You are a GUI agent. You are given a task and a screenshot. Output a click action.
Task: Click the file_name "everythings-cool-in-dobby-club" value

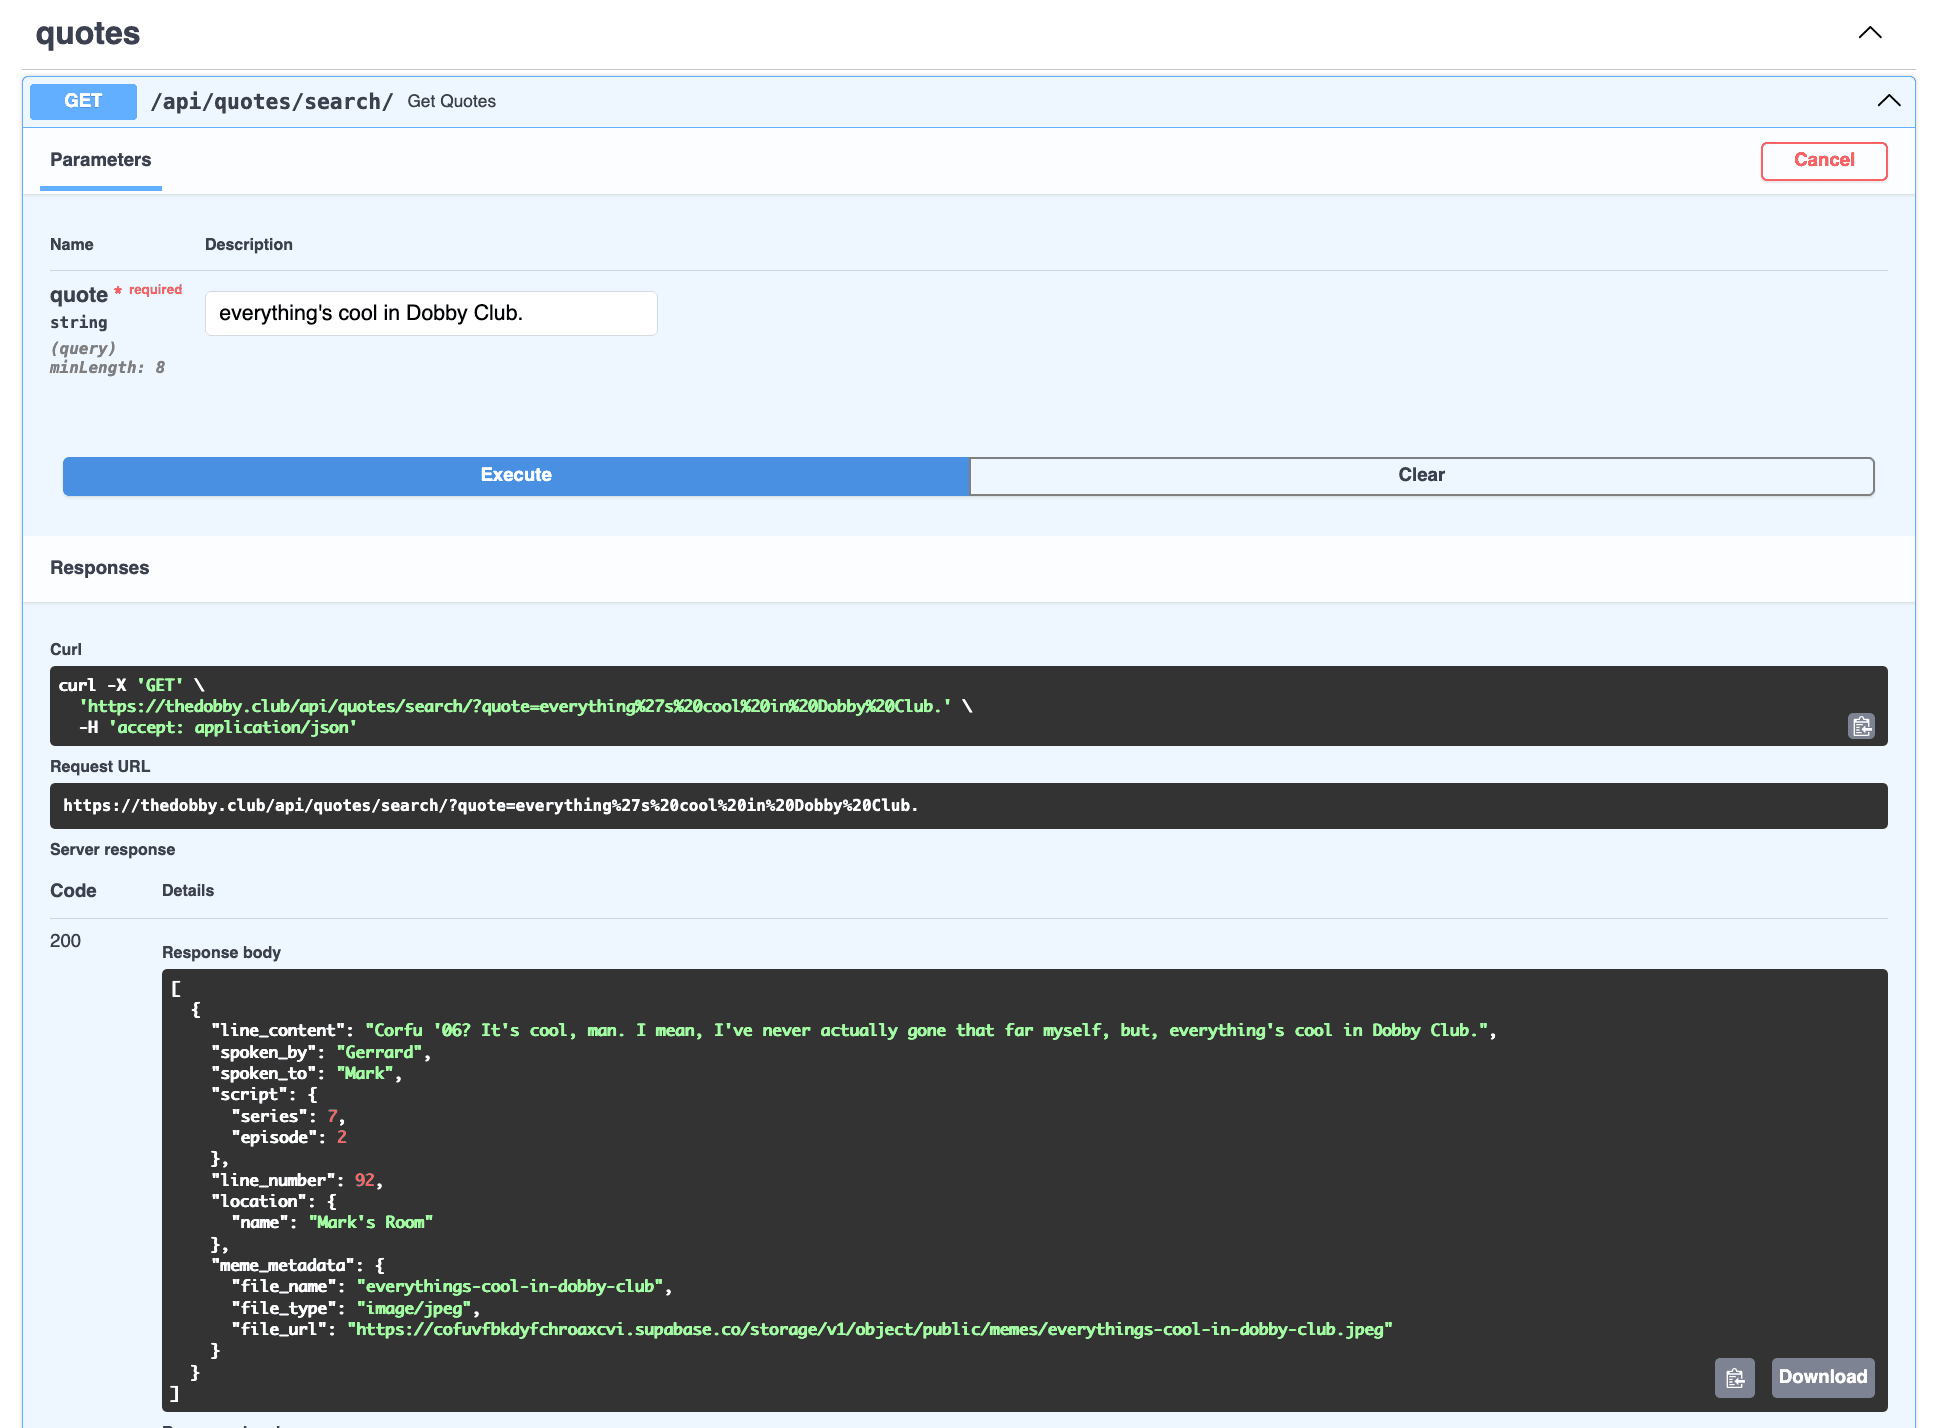coord(510,1287)
